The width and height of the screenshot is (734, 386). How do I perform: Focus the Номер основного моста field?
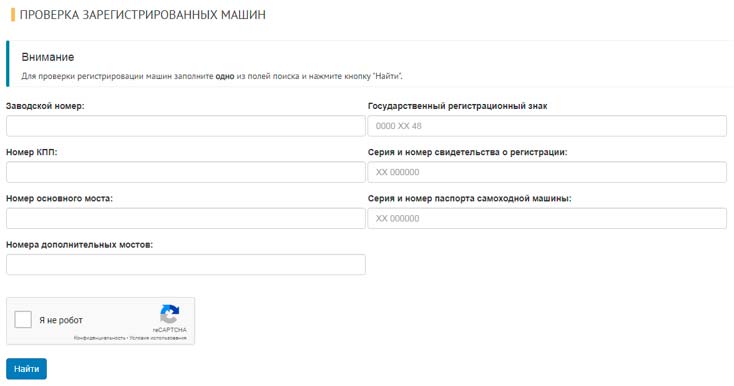click(x=186, y=218)
